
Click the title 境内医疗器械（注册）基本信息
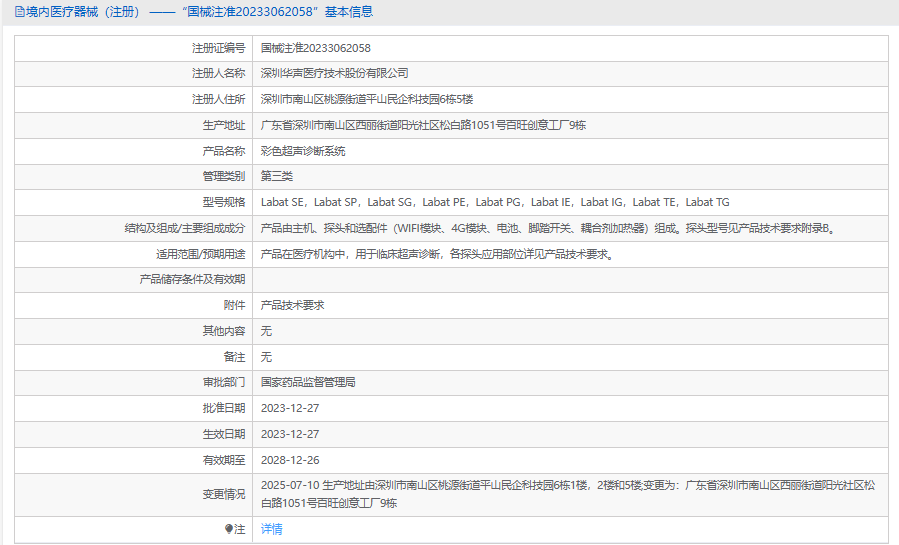click(x=199, y=12)
